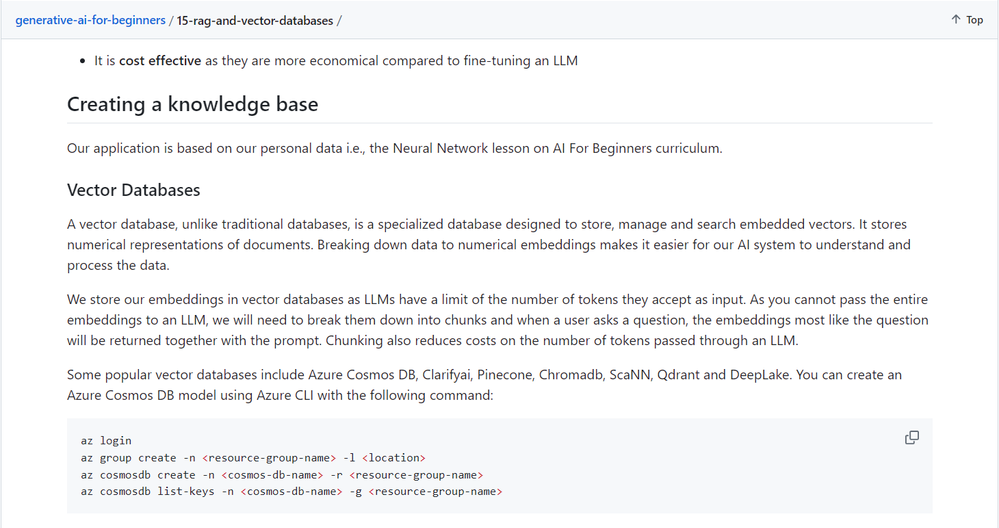Screen dimensions: 999x528
Task: Click the az login code line
Action: coord(106,441)
